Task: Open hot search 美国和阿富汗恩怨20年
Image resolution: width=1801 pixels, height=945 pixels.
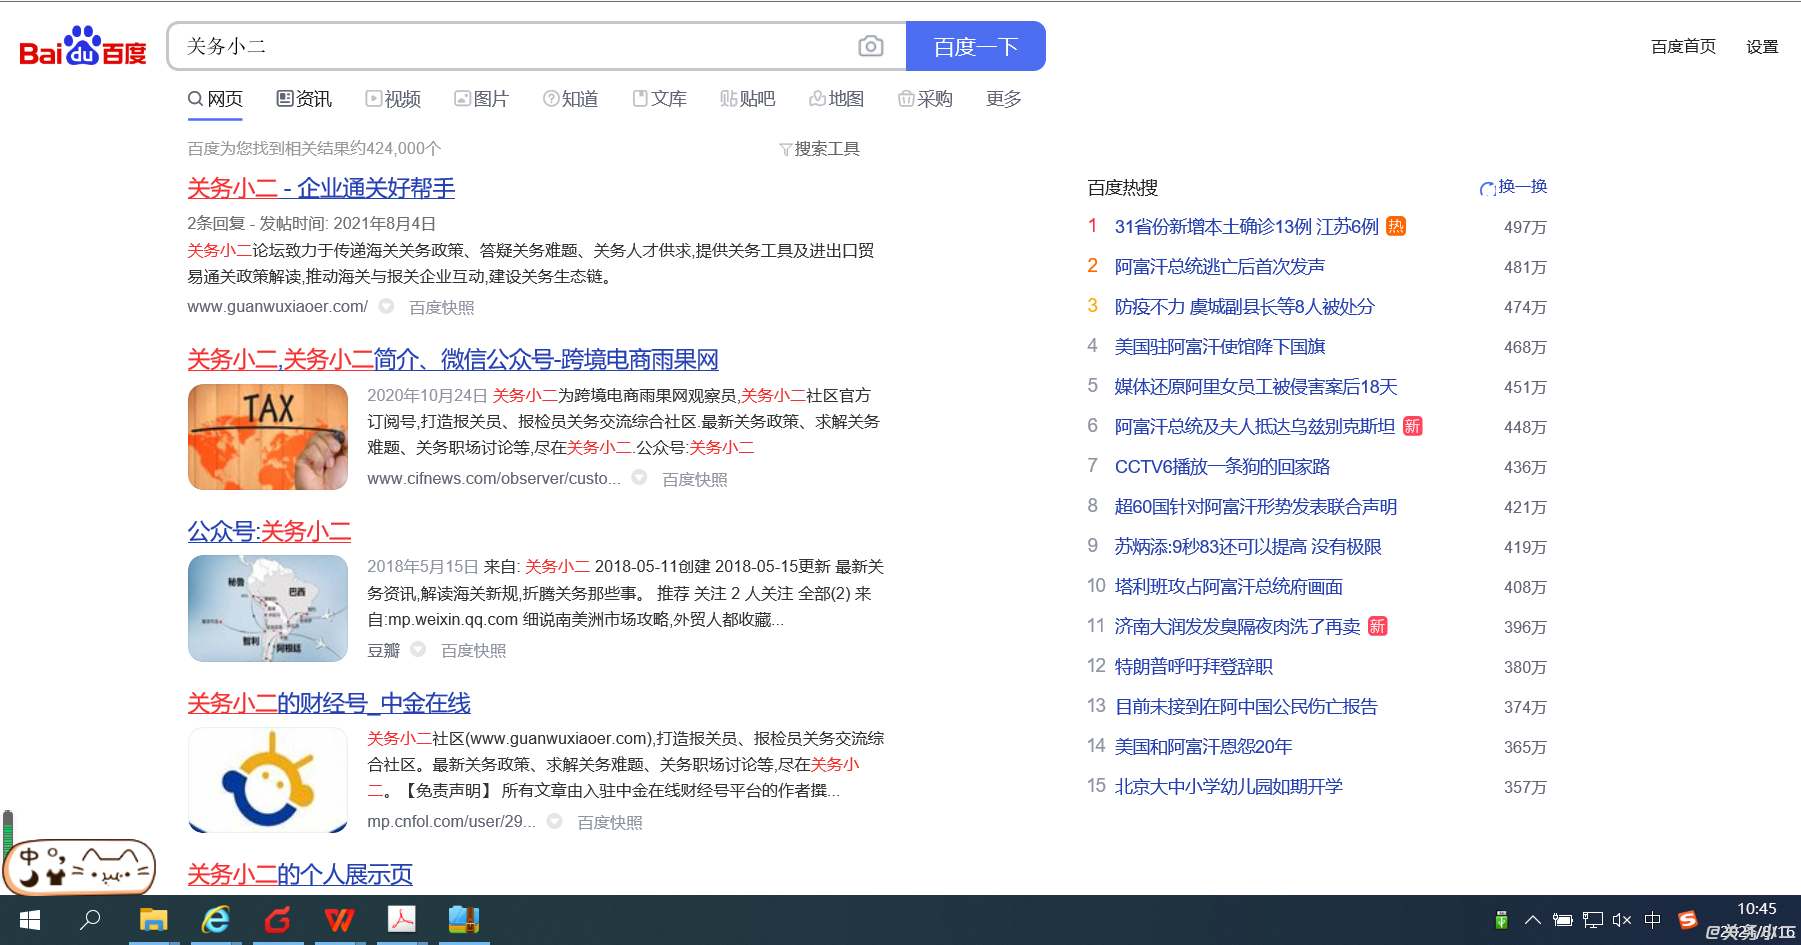Action: (x=1203, y=747)
